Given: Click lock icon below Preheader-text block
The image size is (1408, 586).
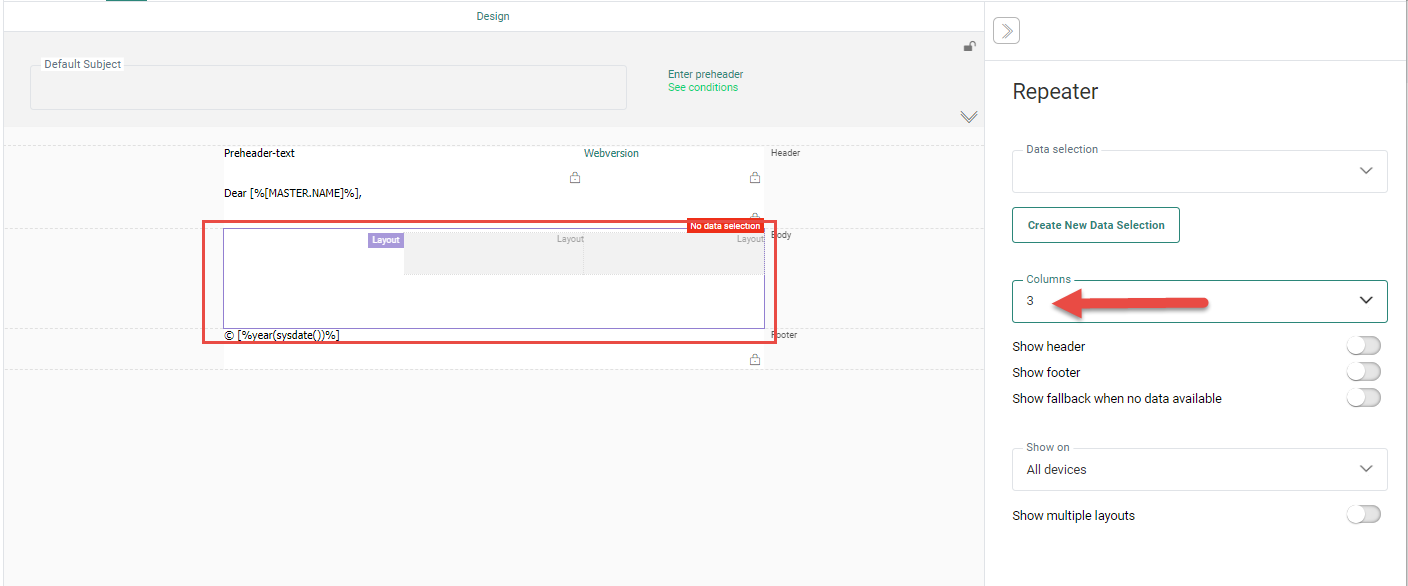Looking at the screenshot, I should point(575,178).
